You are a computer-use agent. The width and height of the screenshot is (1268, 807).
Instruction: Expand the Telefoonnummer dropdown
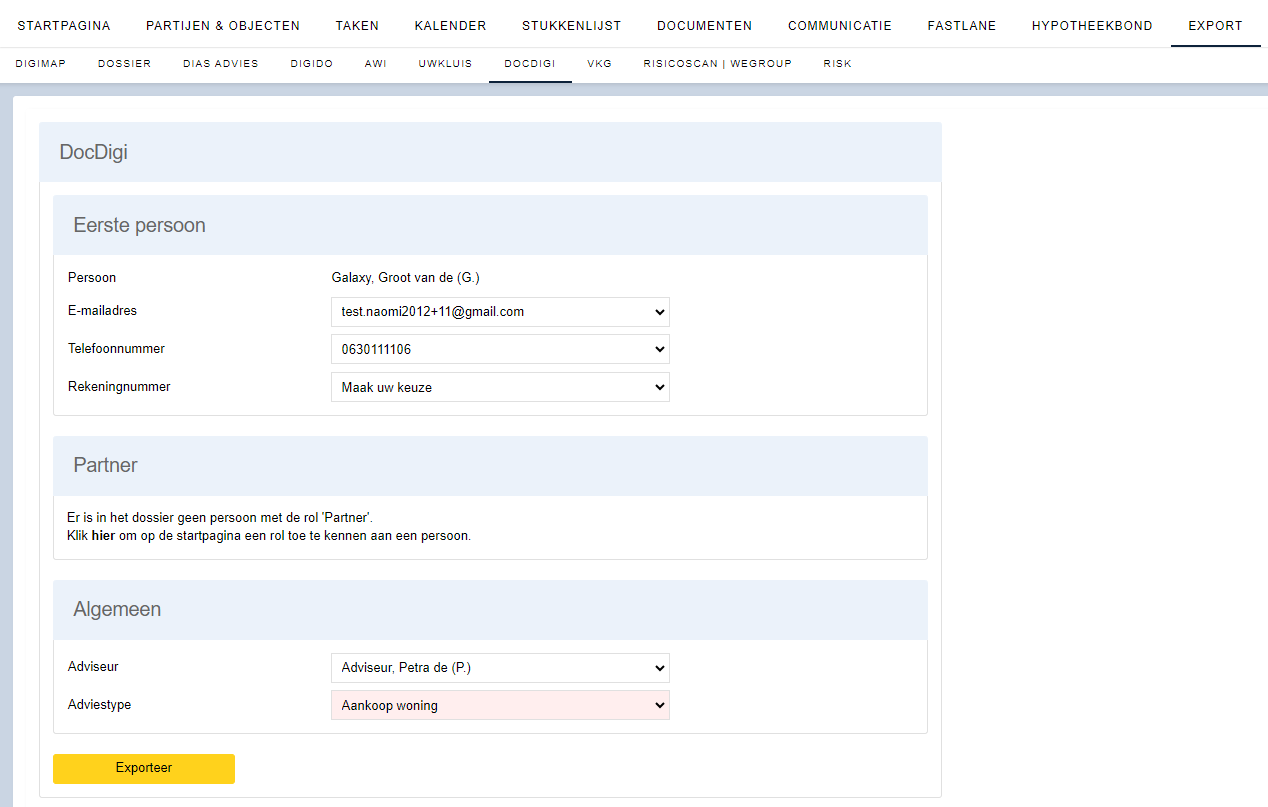(x=500, y=350)
